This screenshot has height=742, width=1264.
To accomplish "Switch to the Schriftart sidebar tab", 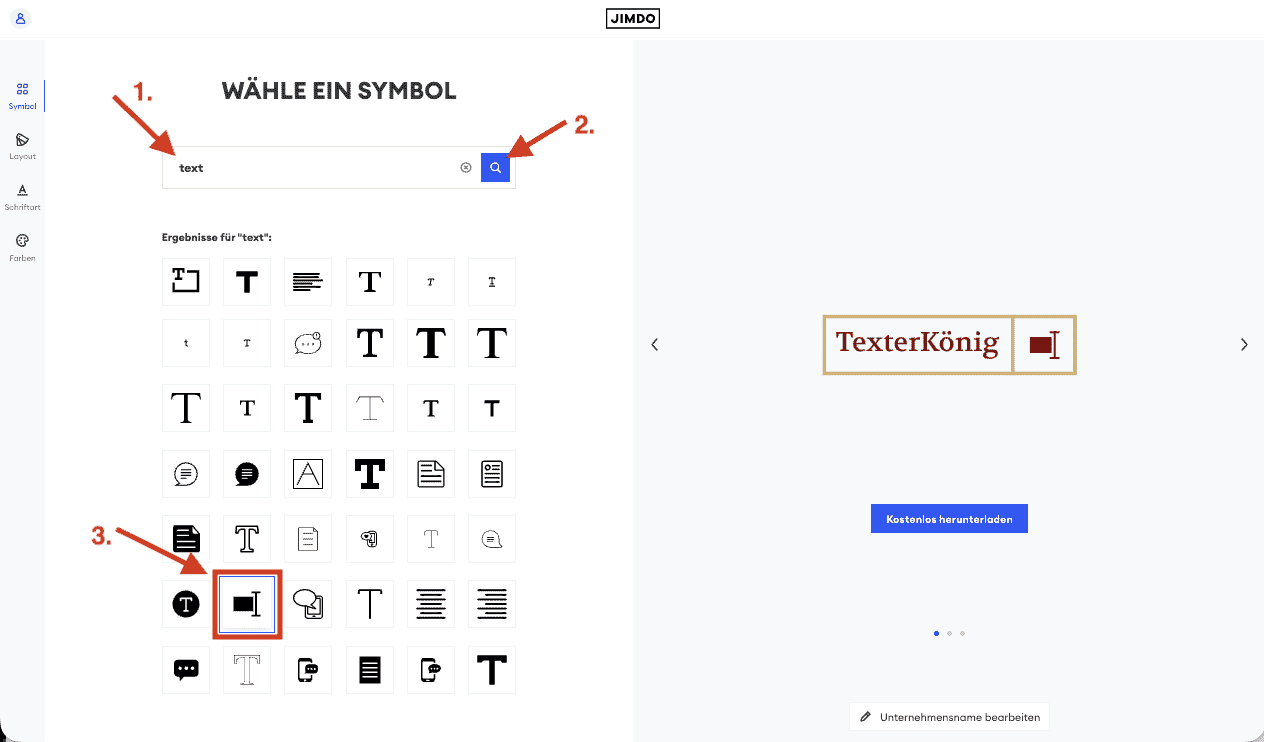I will pos(22,197).
